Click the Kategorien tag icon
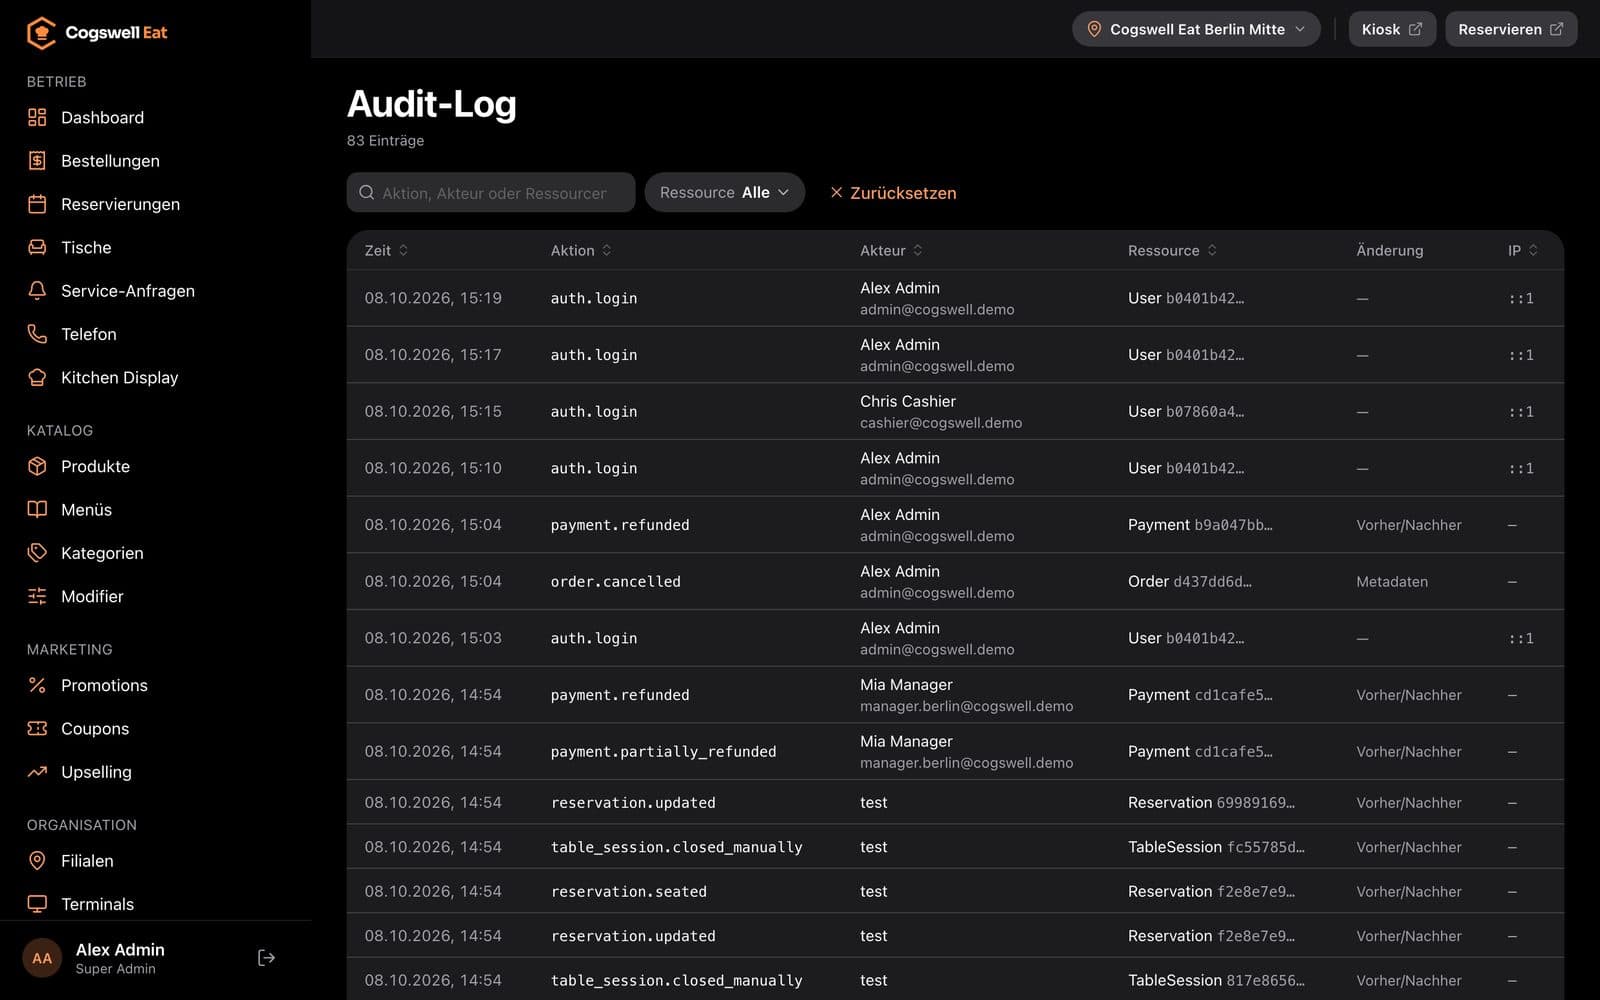 37,553
